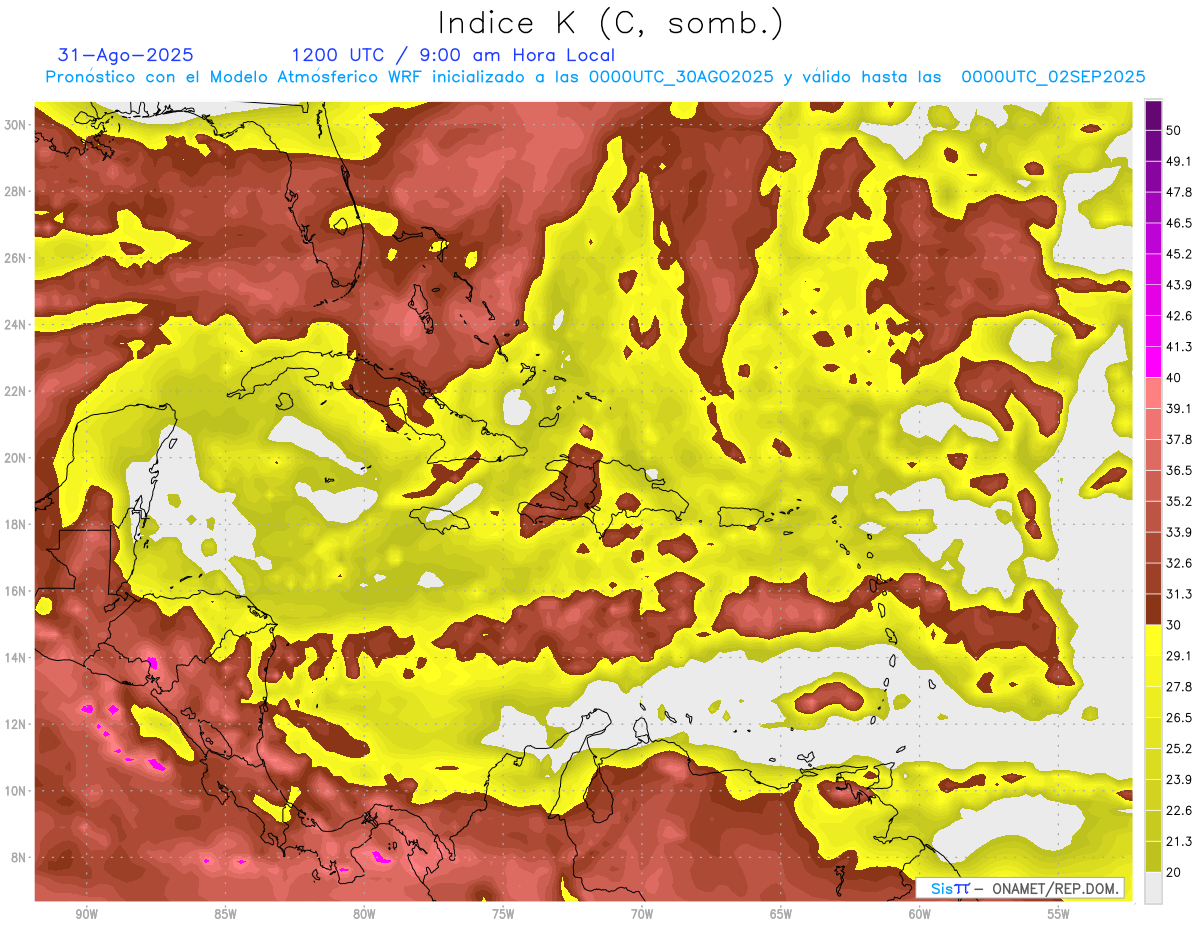Click the legend value '20'
This screenshot has height=927, width=1200.
(x=1174, y=873)
